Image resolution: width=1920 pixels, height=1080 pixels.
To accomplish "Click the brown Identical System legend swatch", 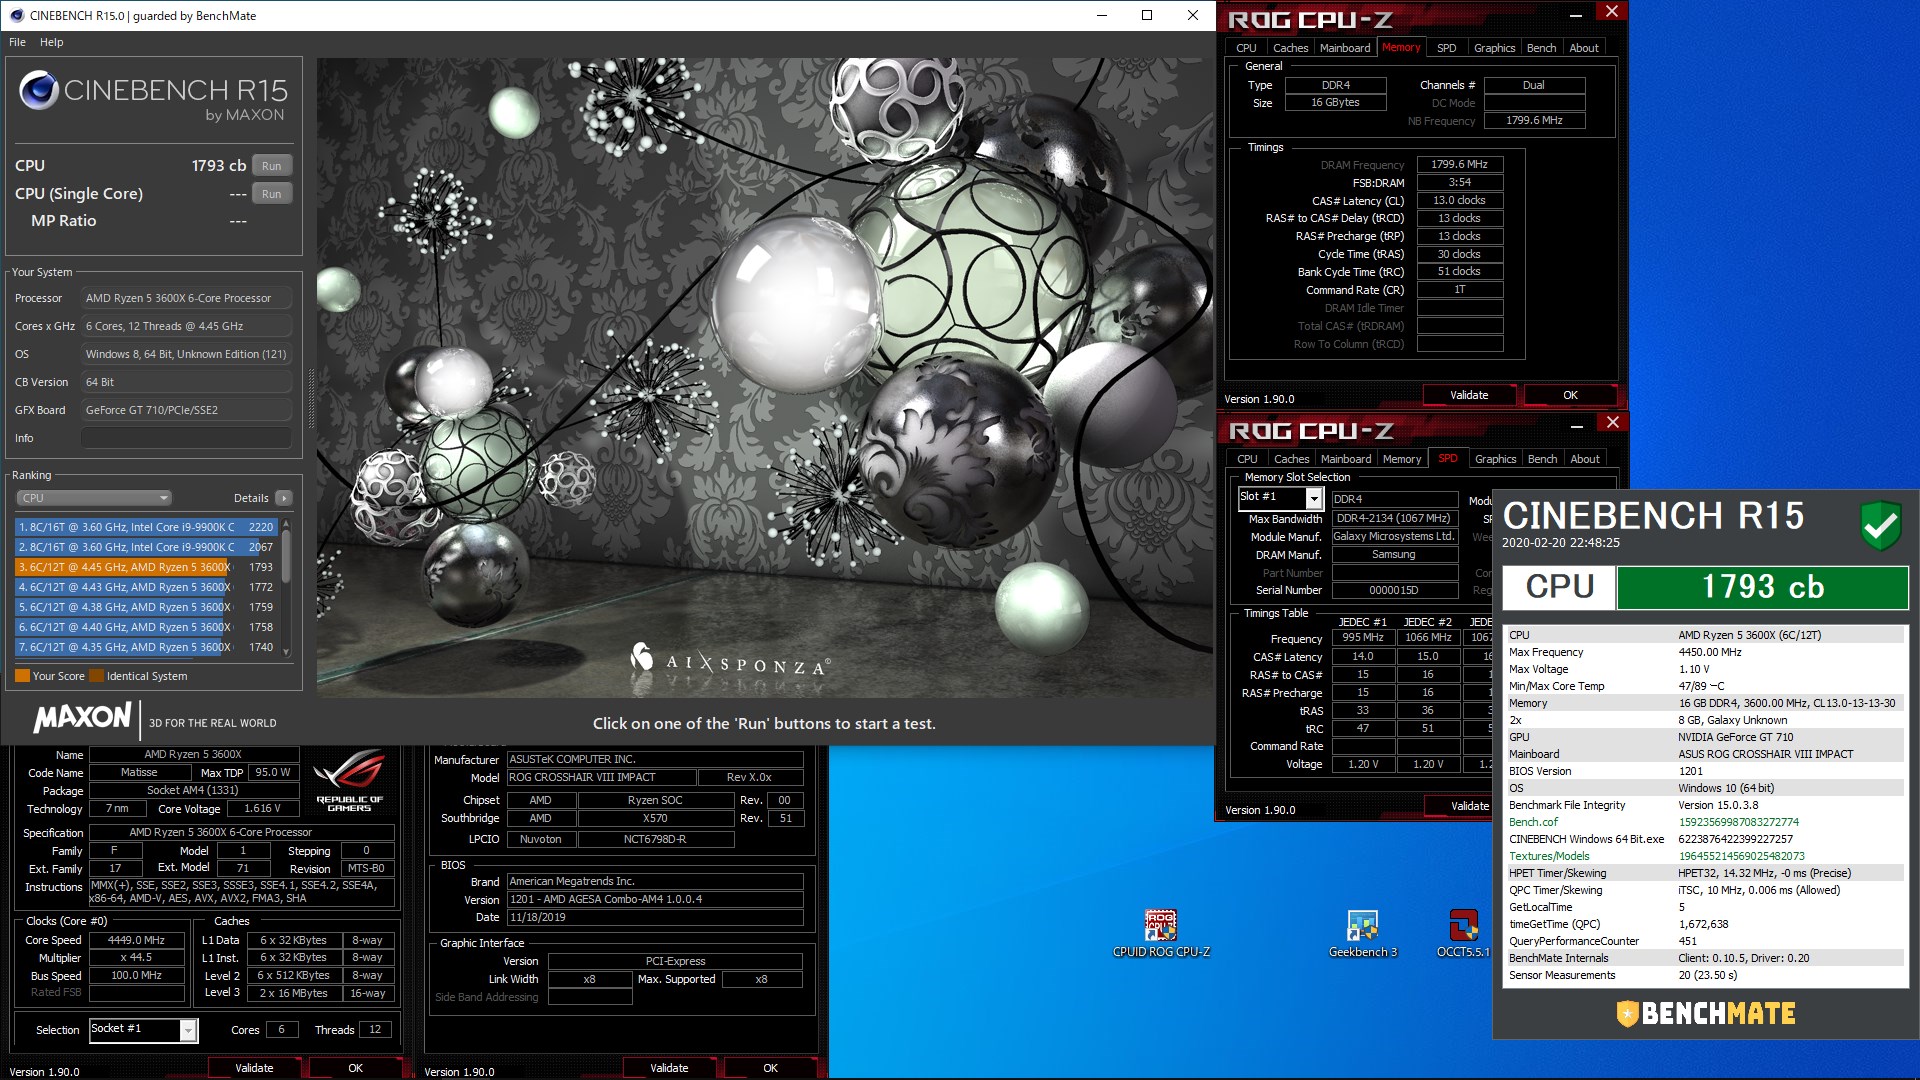I will (x=96, y=676).
